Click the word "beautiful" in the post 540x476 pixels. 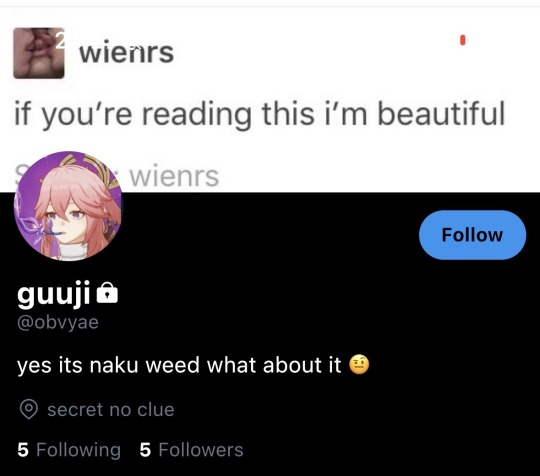[x=441, y=113]
